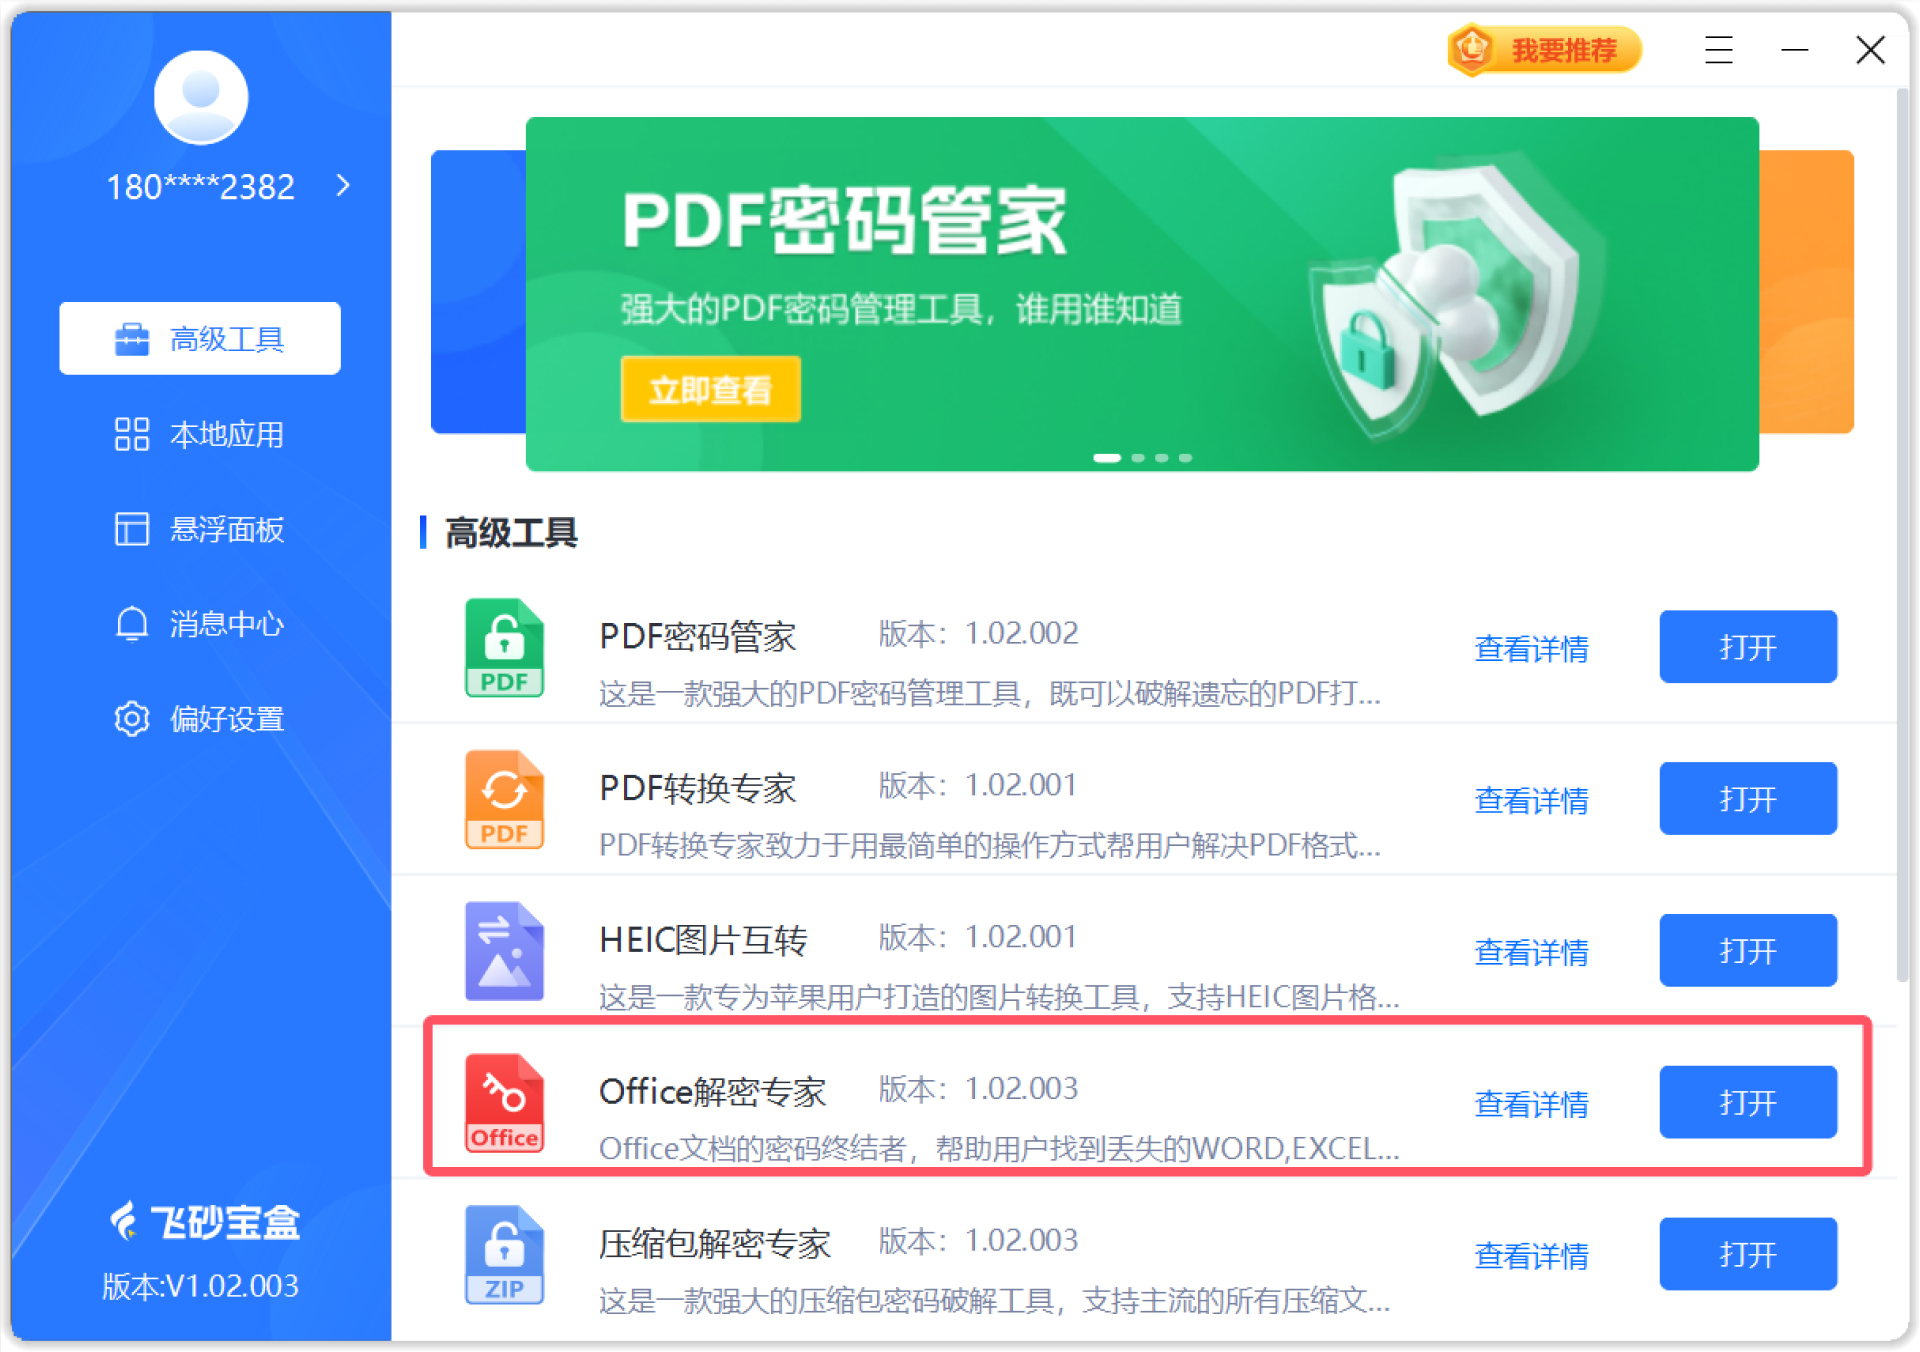Click the 我要推荐 badge button
The image size is (1920, 1352).
click(x=1544, y=49)
